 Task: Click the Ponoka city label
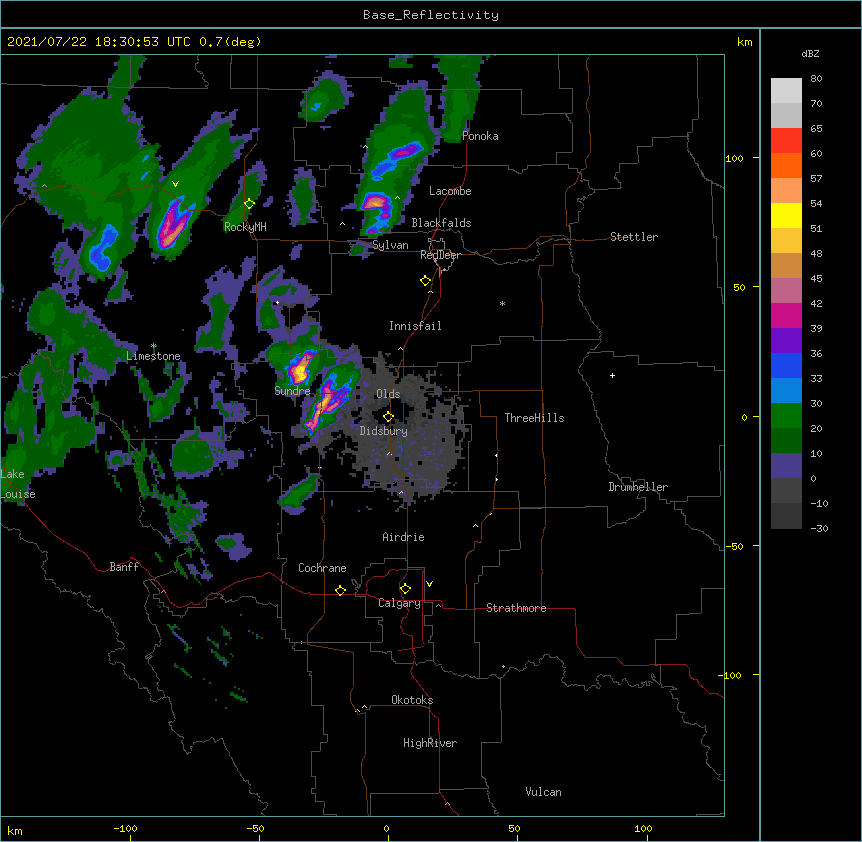[480, 136]
